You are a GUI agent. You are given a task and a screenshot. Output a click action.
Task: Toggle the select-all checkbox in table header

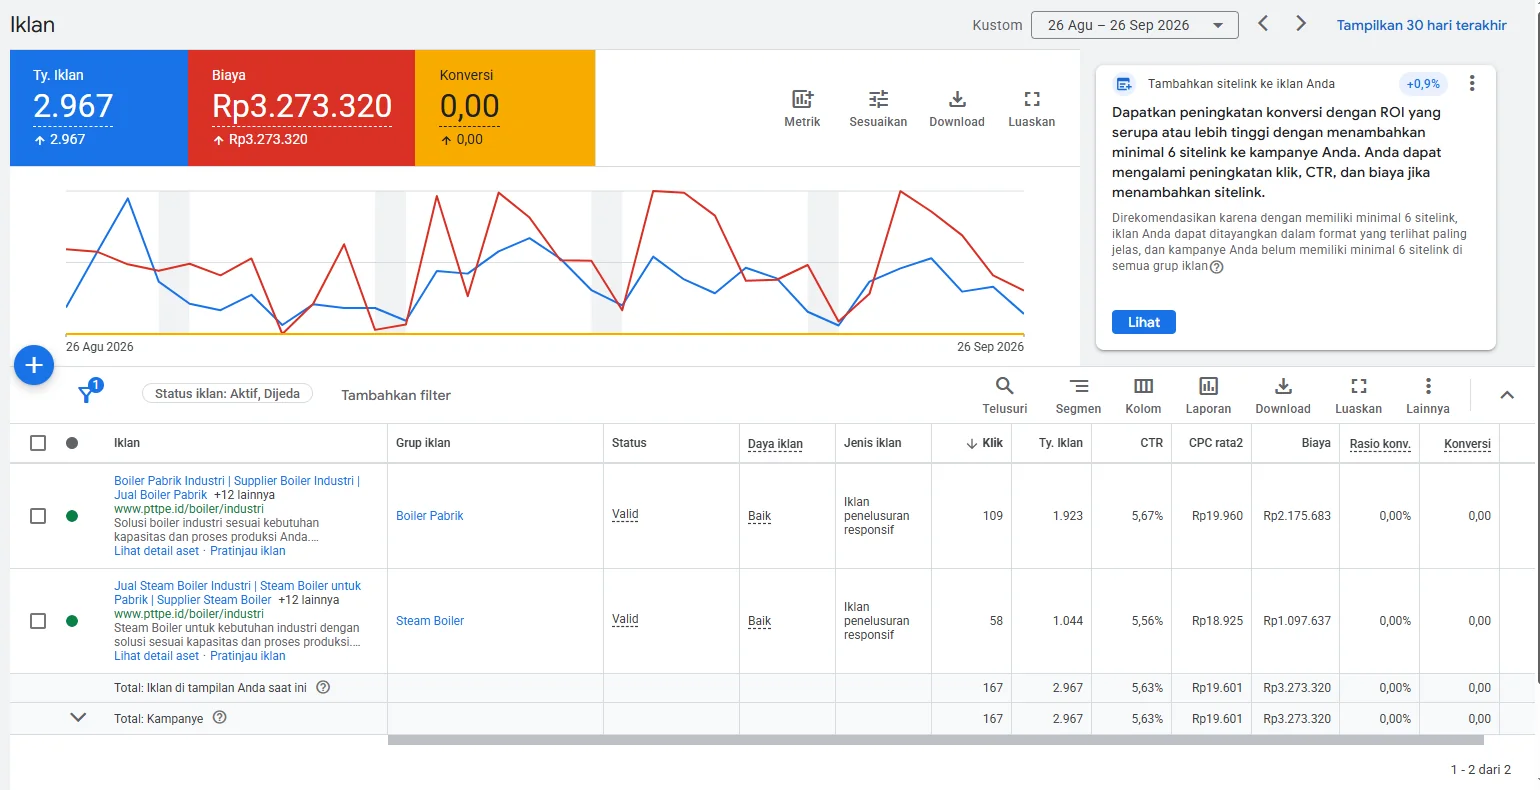[38, 443]
